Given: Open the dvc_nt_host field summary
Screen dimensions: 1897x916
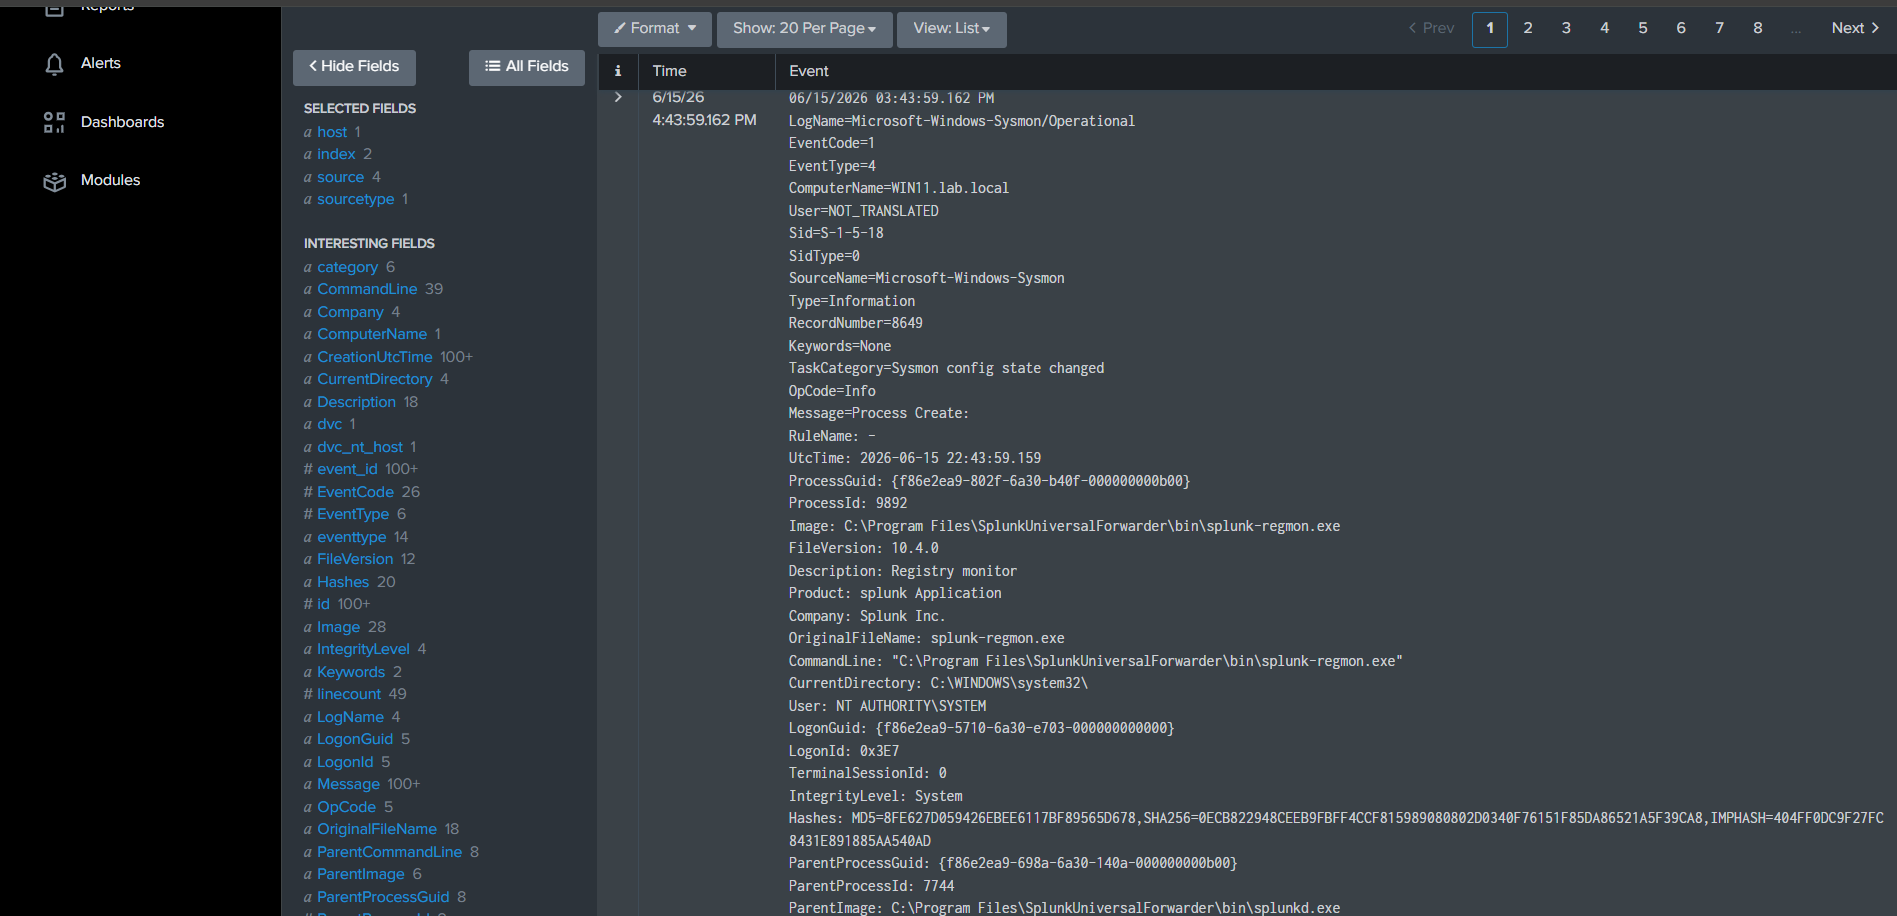Looking at the screenshot, I should click(x=360, y=447).
